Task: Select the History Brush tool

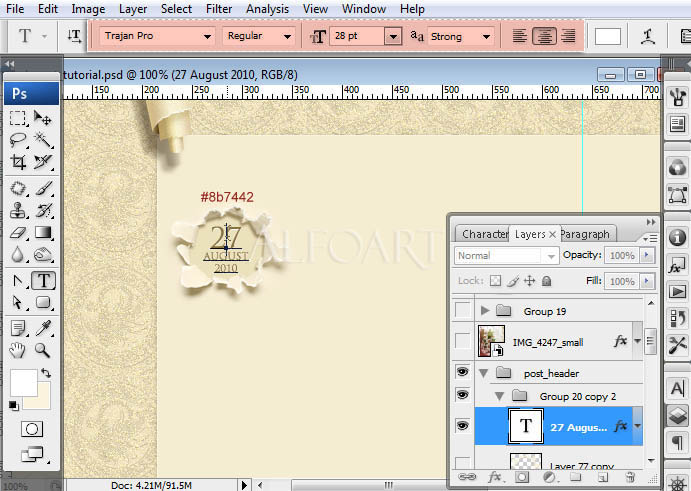Action: [43, 211]
